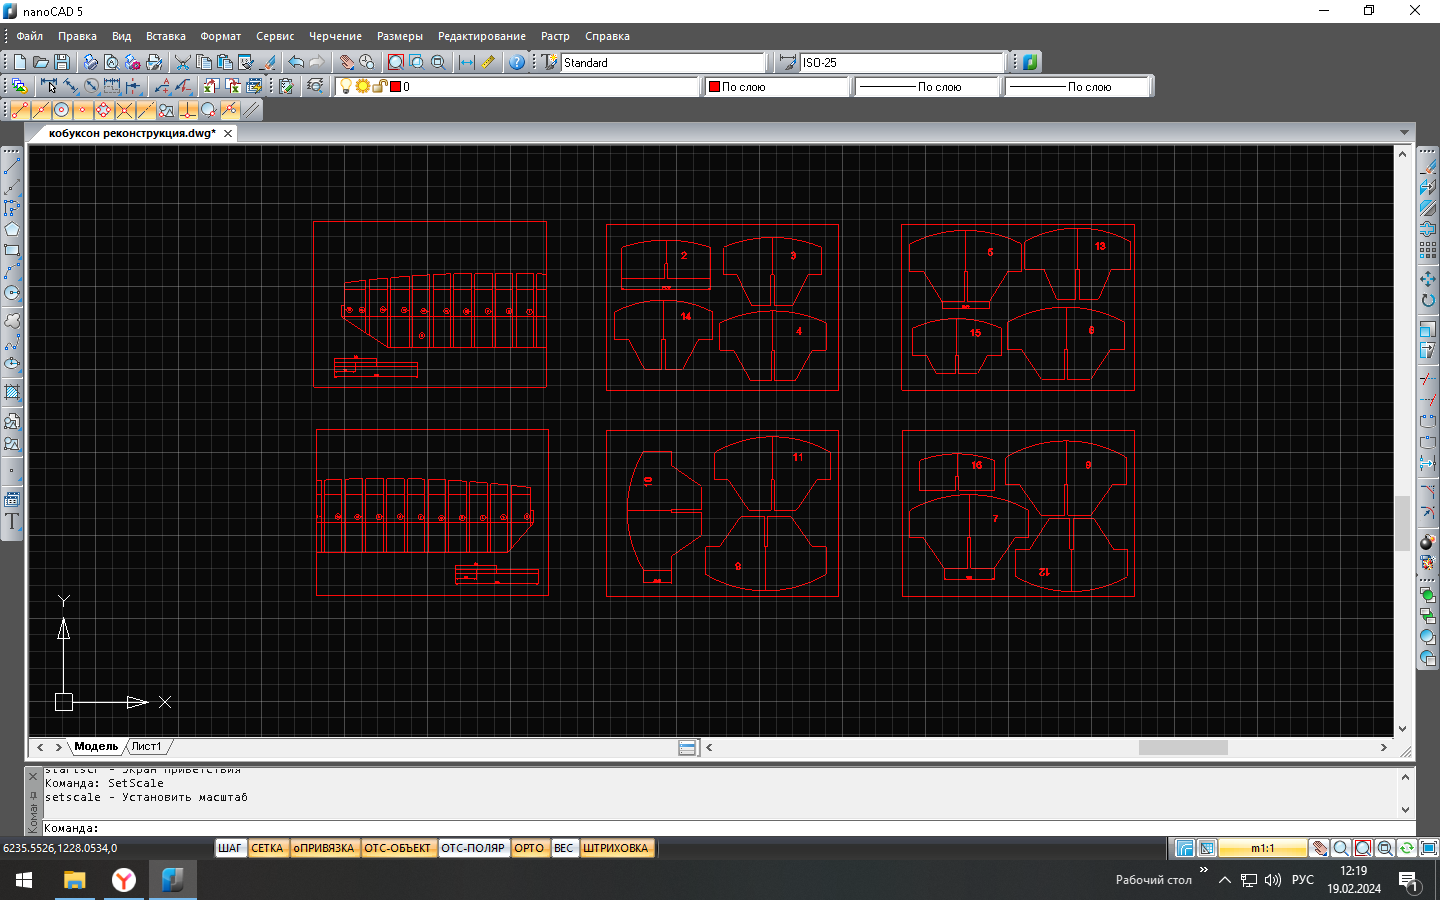Open the ISO-25 dimension style dropdown
The height and width of the screenshot is (900, 1440).
pos(901,62)
